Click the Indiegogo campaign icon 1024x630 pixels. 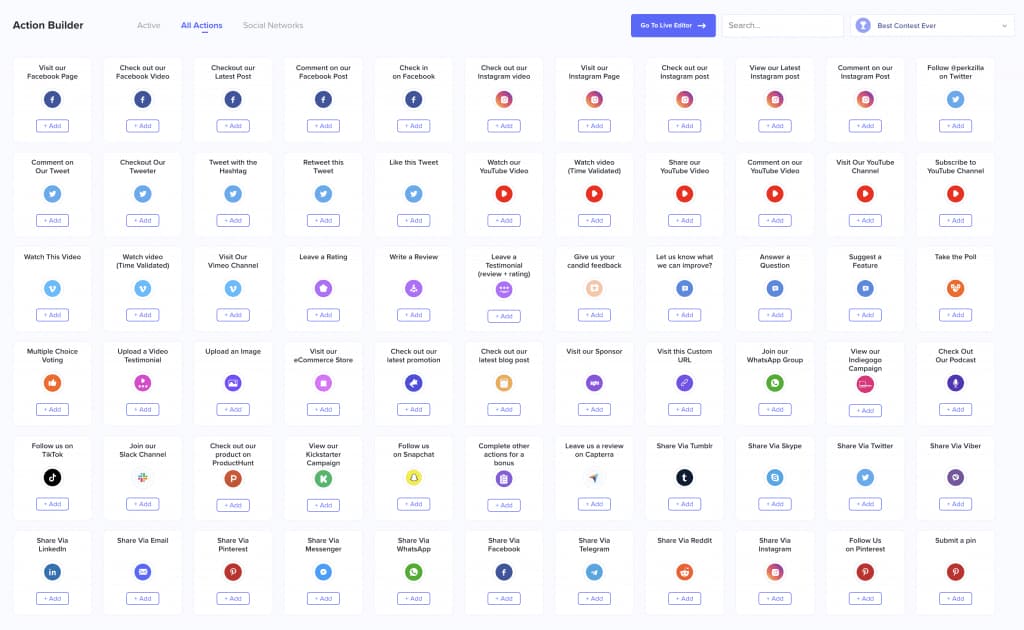[x=865, y=385]
